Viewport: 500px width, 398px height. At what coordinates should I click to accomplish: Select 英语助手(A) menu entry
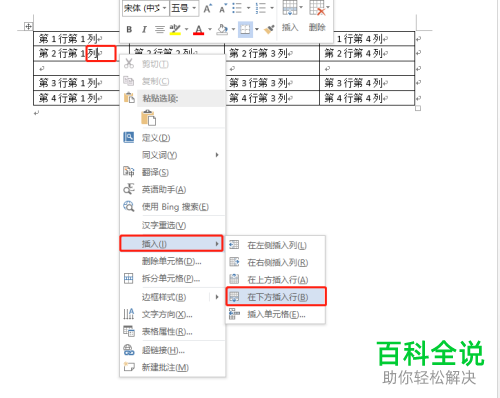[x=172, y=190]
